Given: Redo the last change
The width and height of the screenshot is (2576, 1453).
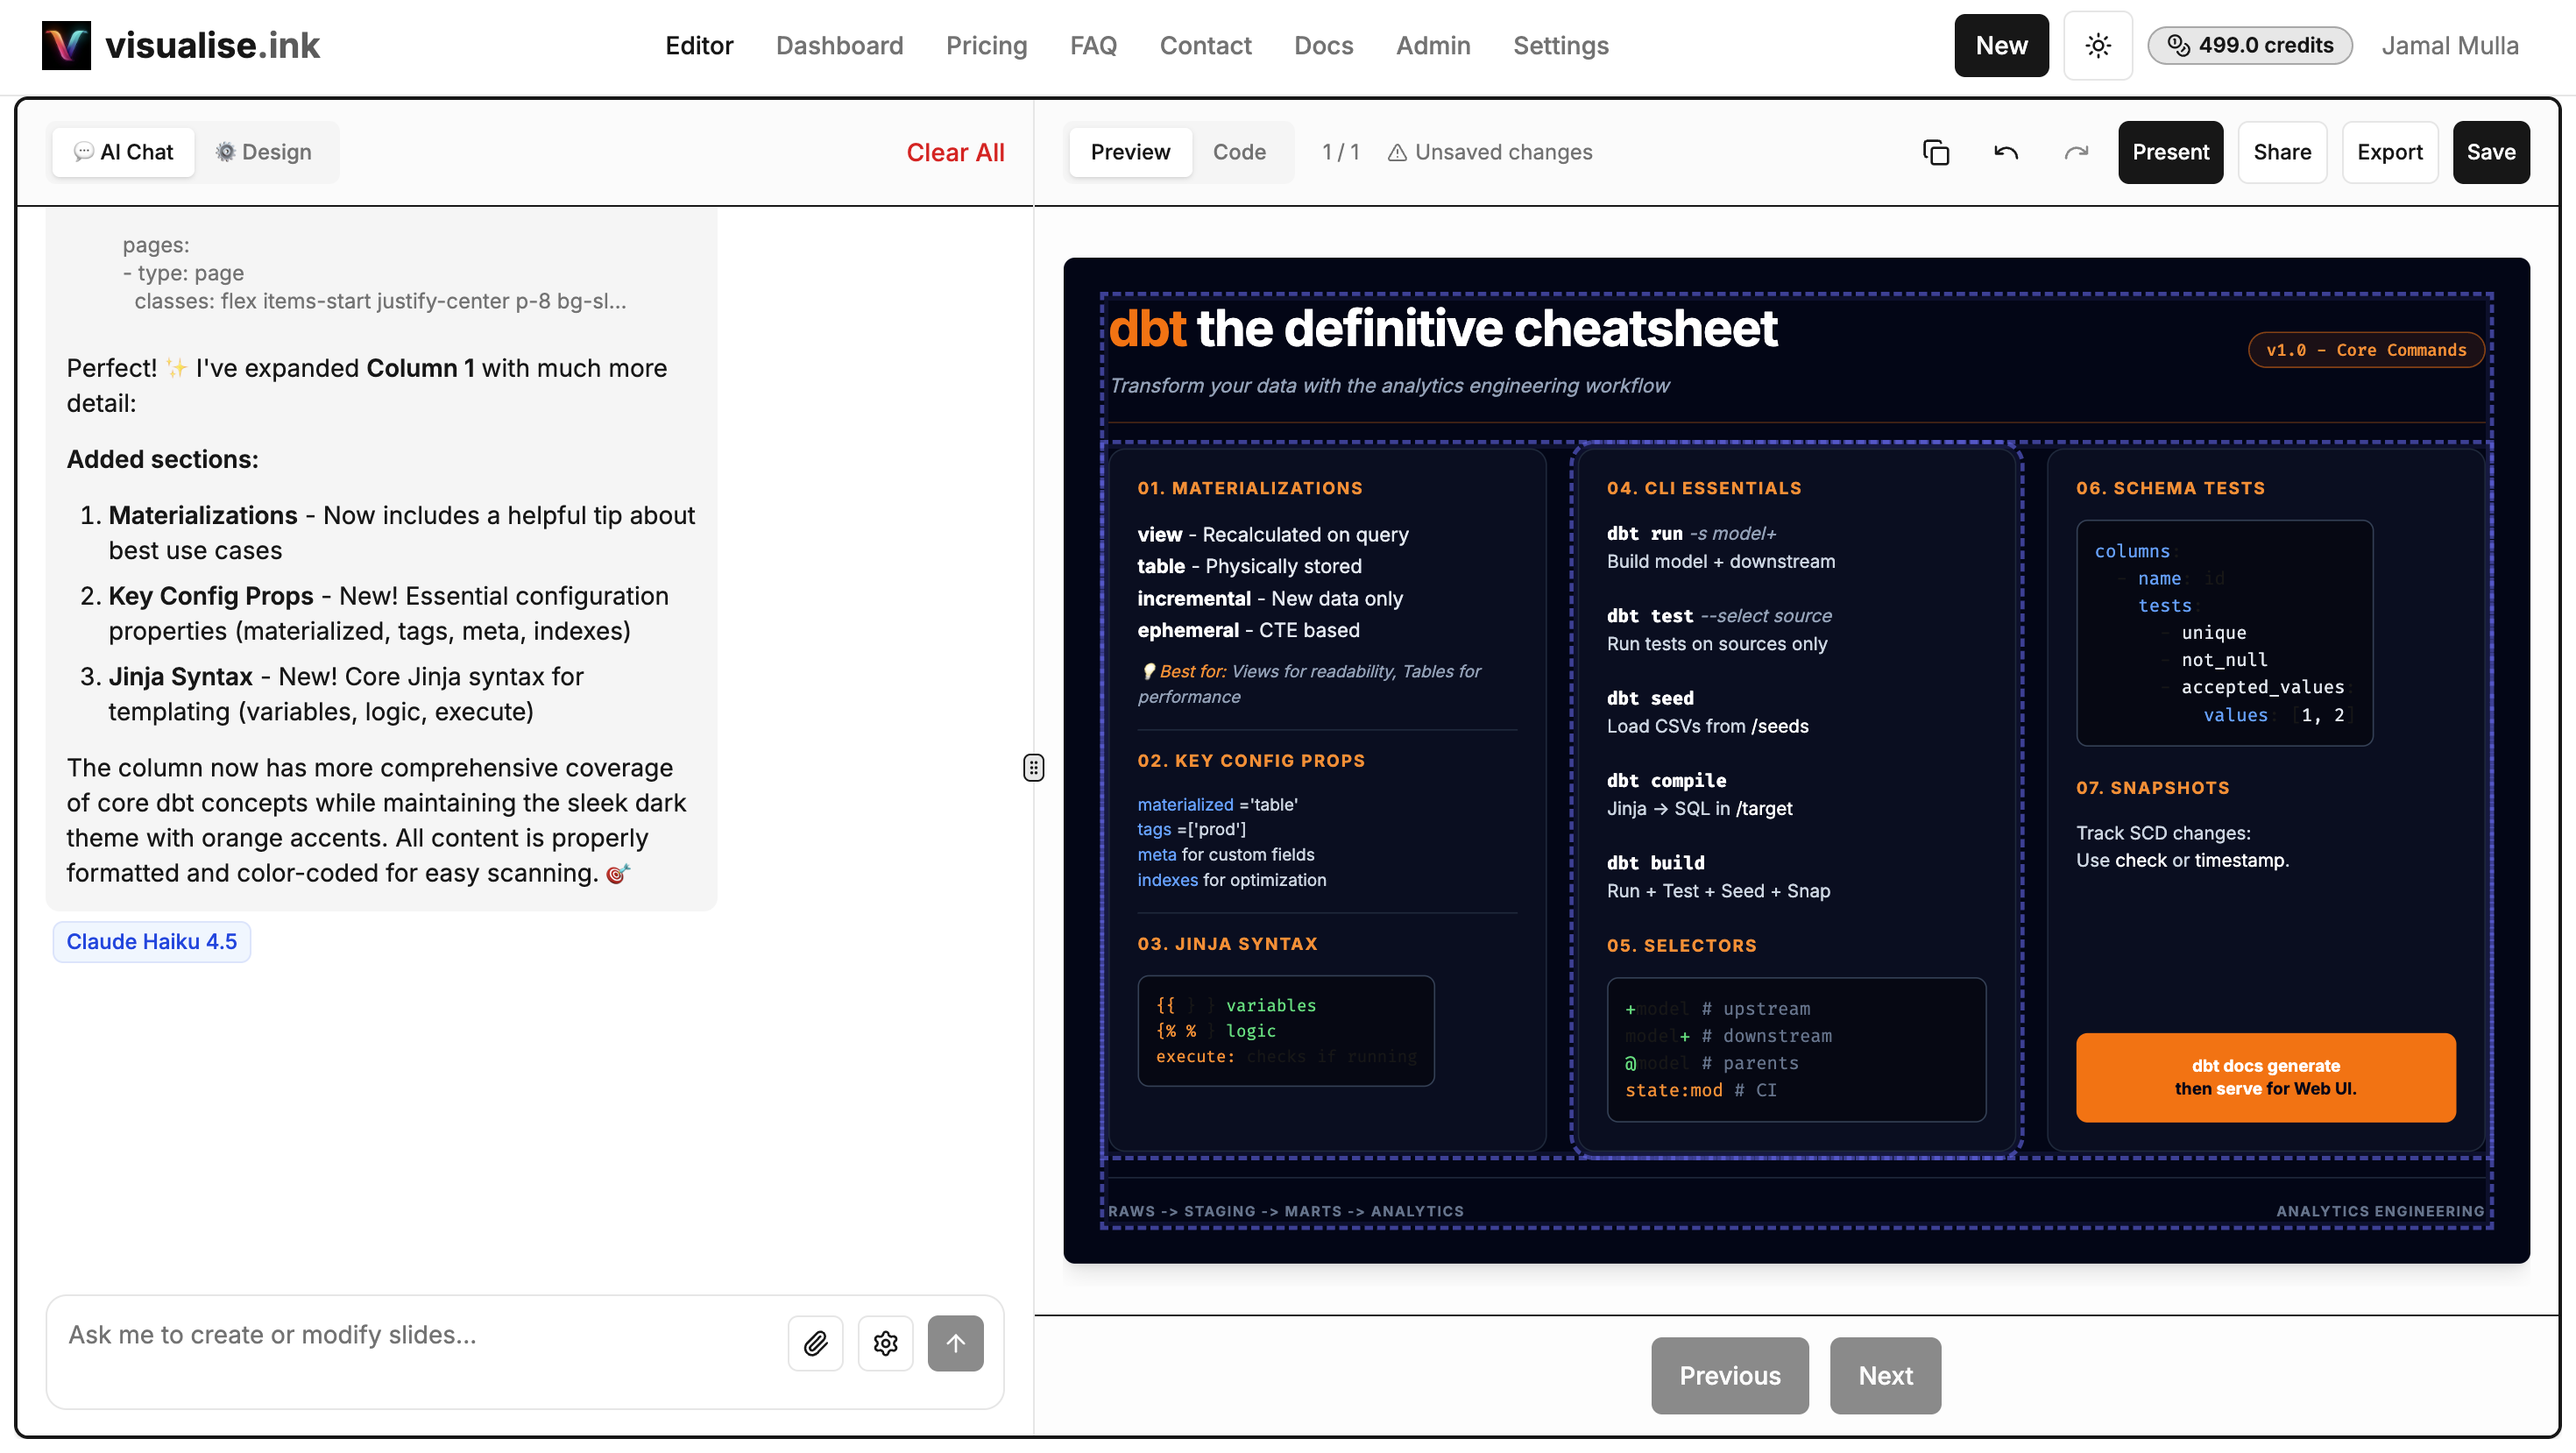Looking at the screenshot, I should coord(2076,152).
